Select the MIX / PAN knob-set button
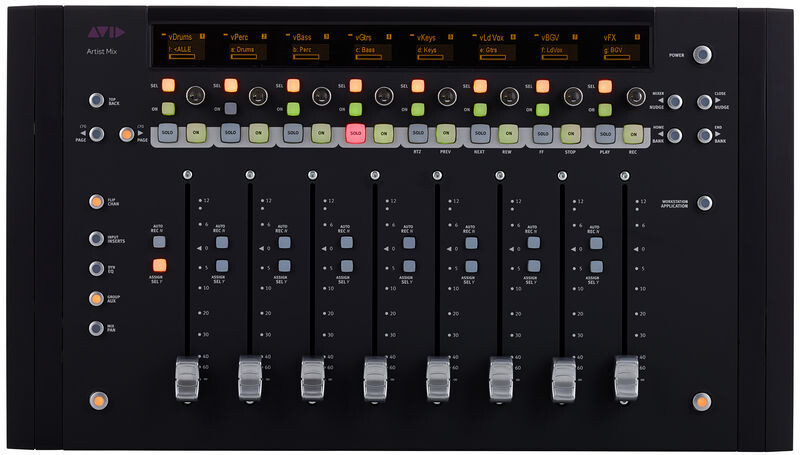This screenshot has height=455, width=800. pos(96,328)
